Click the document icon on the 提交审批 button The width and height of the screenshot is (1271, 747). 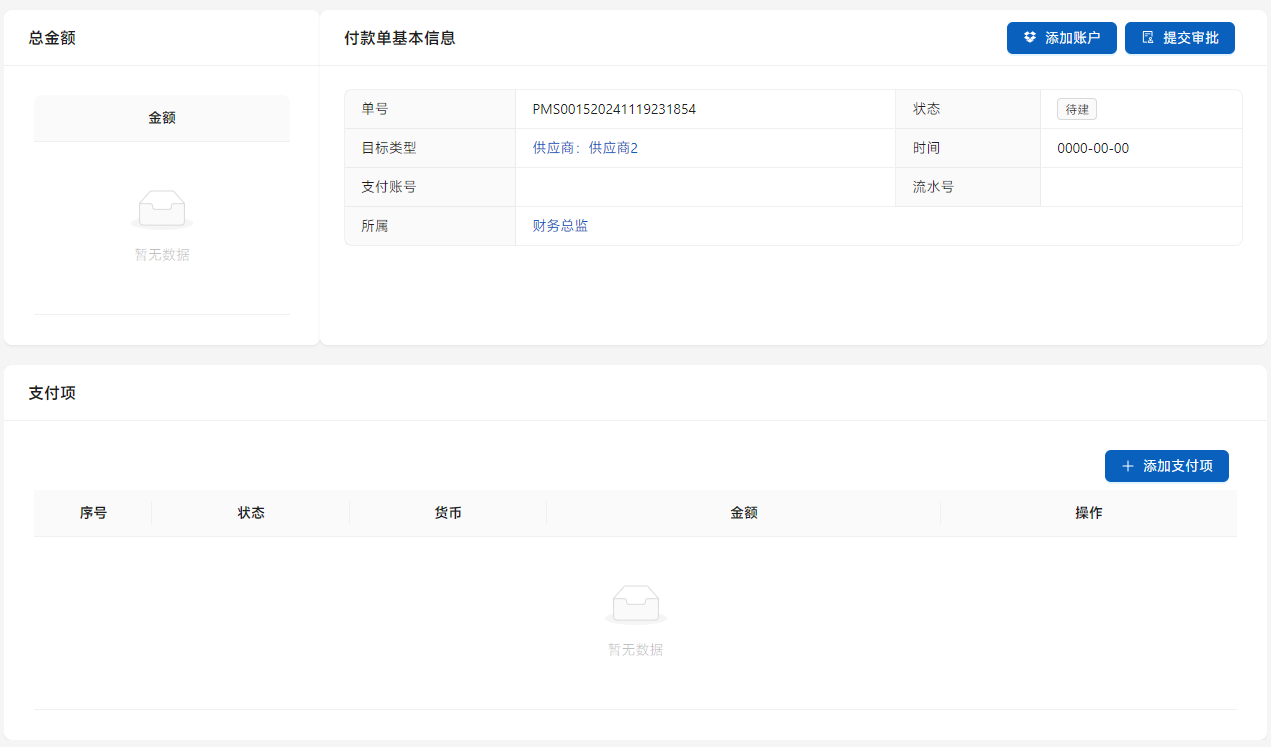(1148, 38)
